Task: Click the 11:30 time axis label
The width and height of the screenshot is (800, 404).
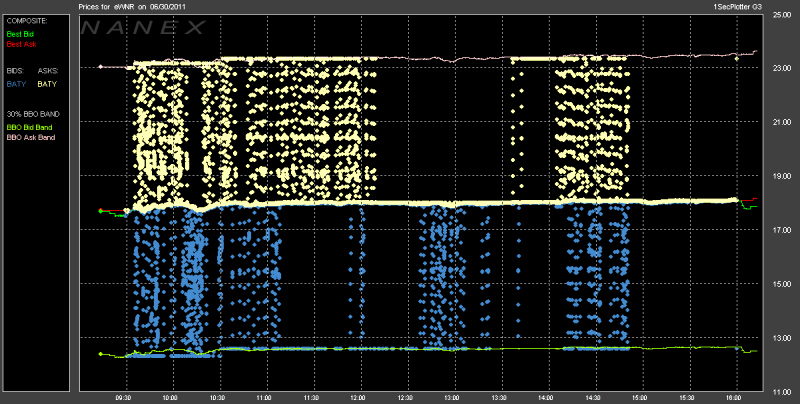Action: pyautogui.click(x=312, y=397)
